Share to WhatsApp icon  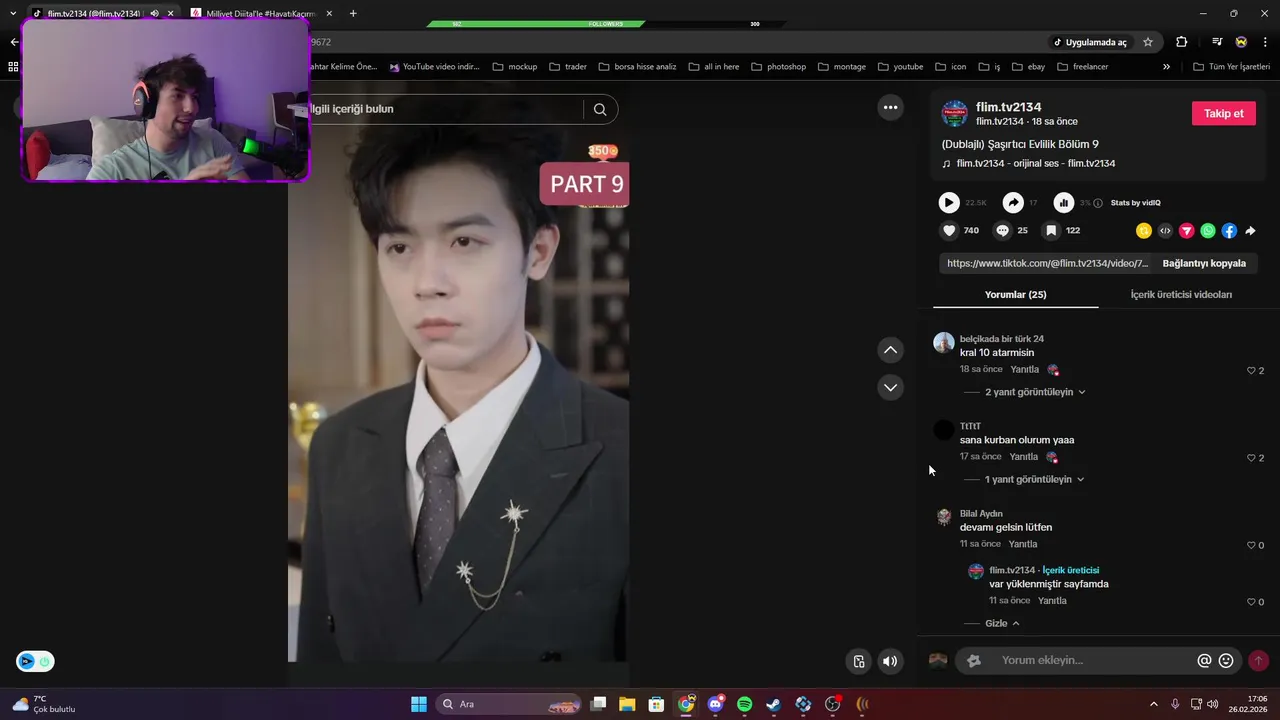[x=1208, y=230]
